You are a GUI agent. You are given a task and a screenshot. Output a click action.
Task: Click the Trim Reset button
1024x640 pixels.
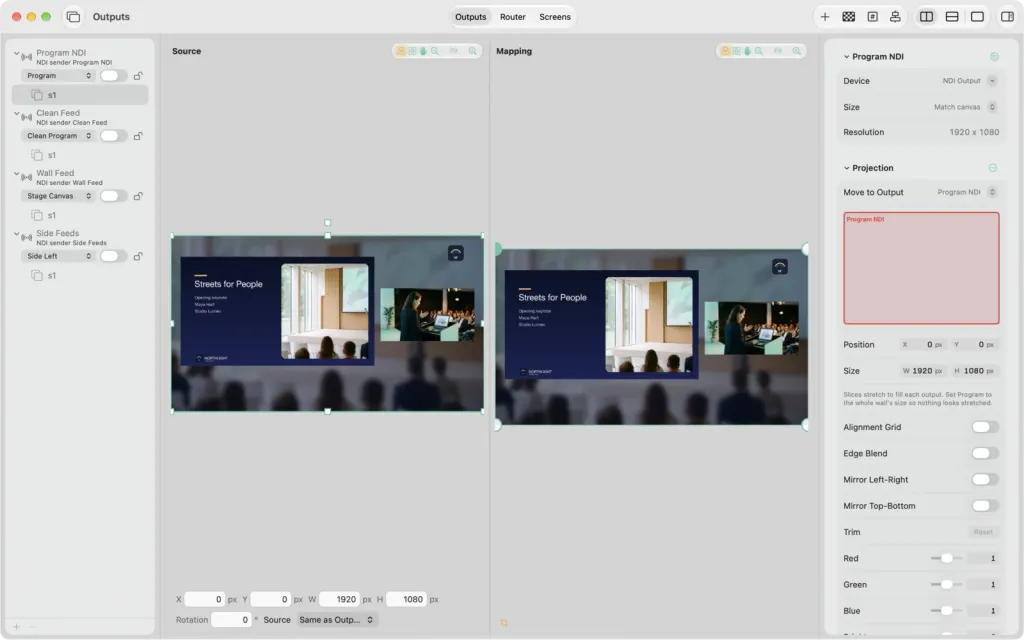(983, 532)
